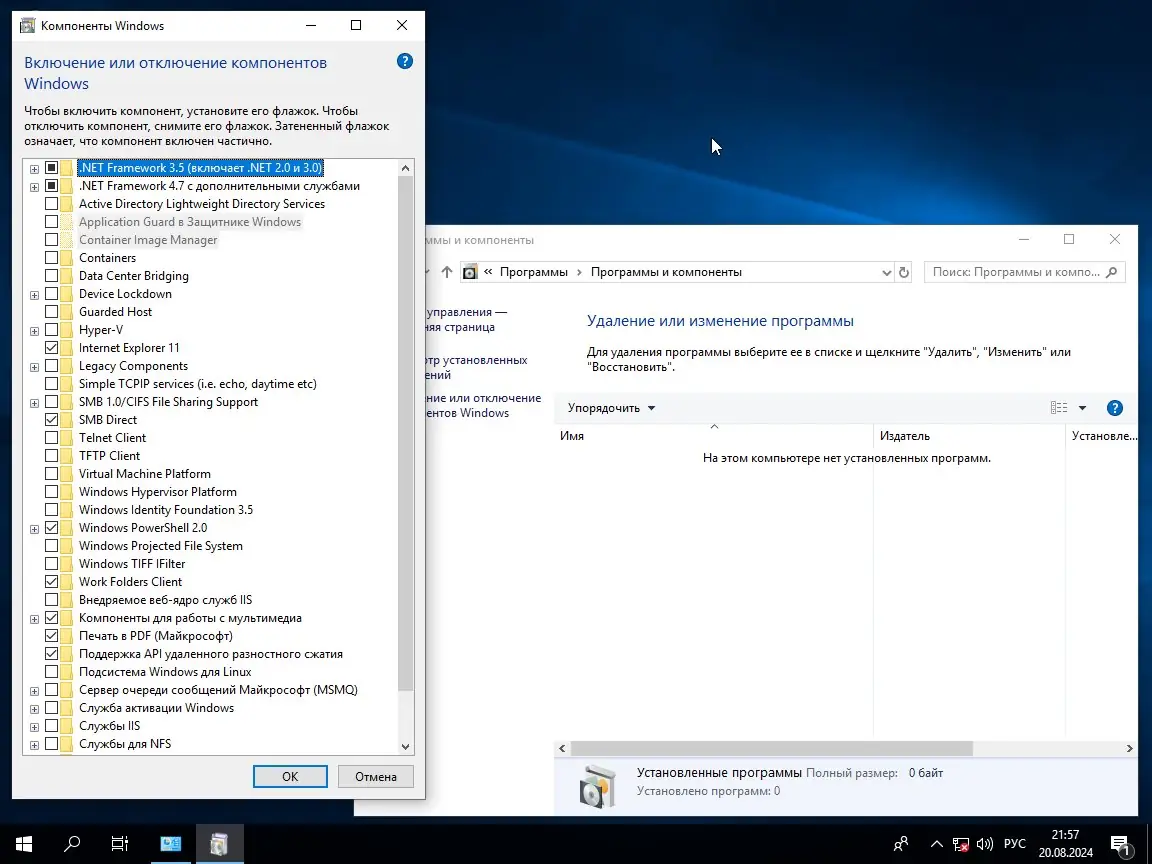
Task: Select Windows Identity Foundation 3.5 row
Action: pyautogui.click(x=165, y=510)
